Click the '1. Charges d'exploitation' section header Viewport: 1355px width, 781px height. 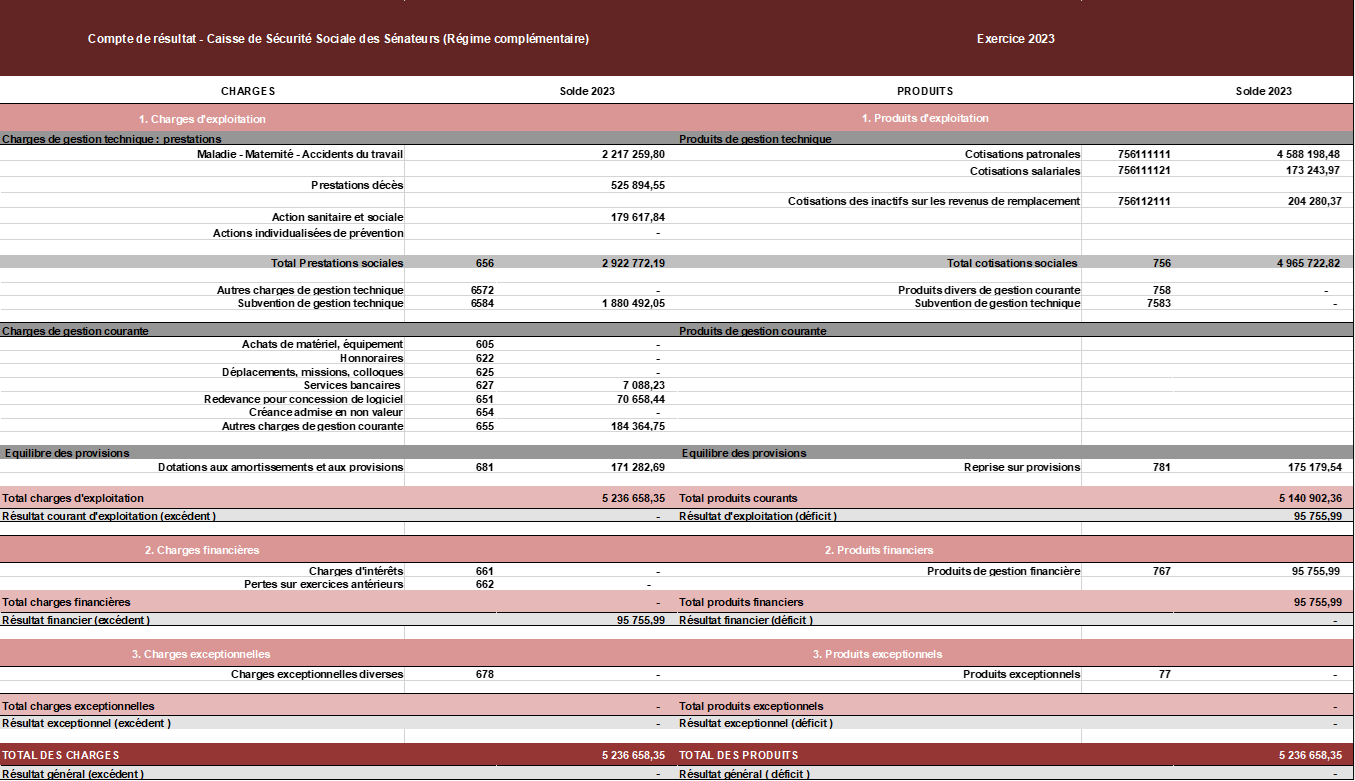202,119
